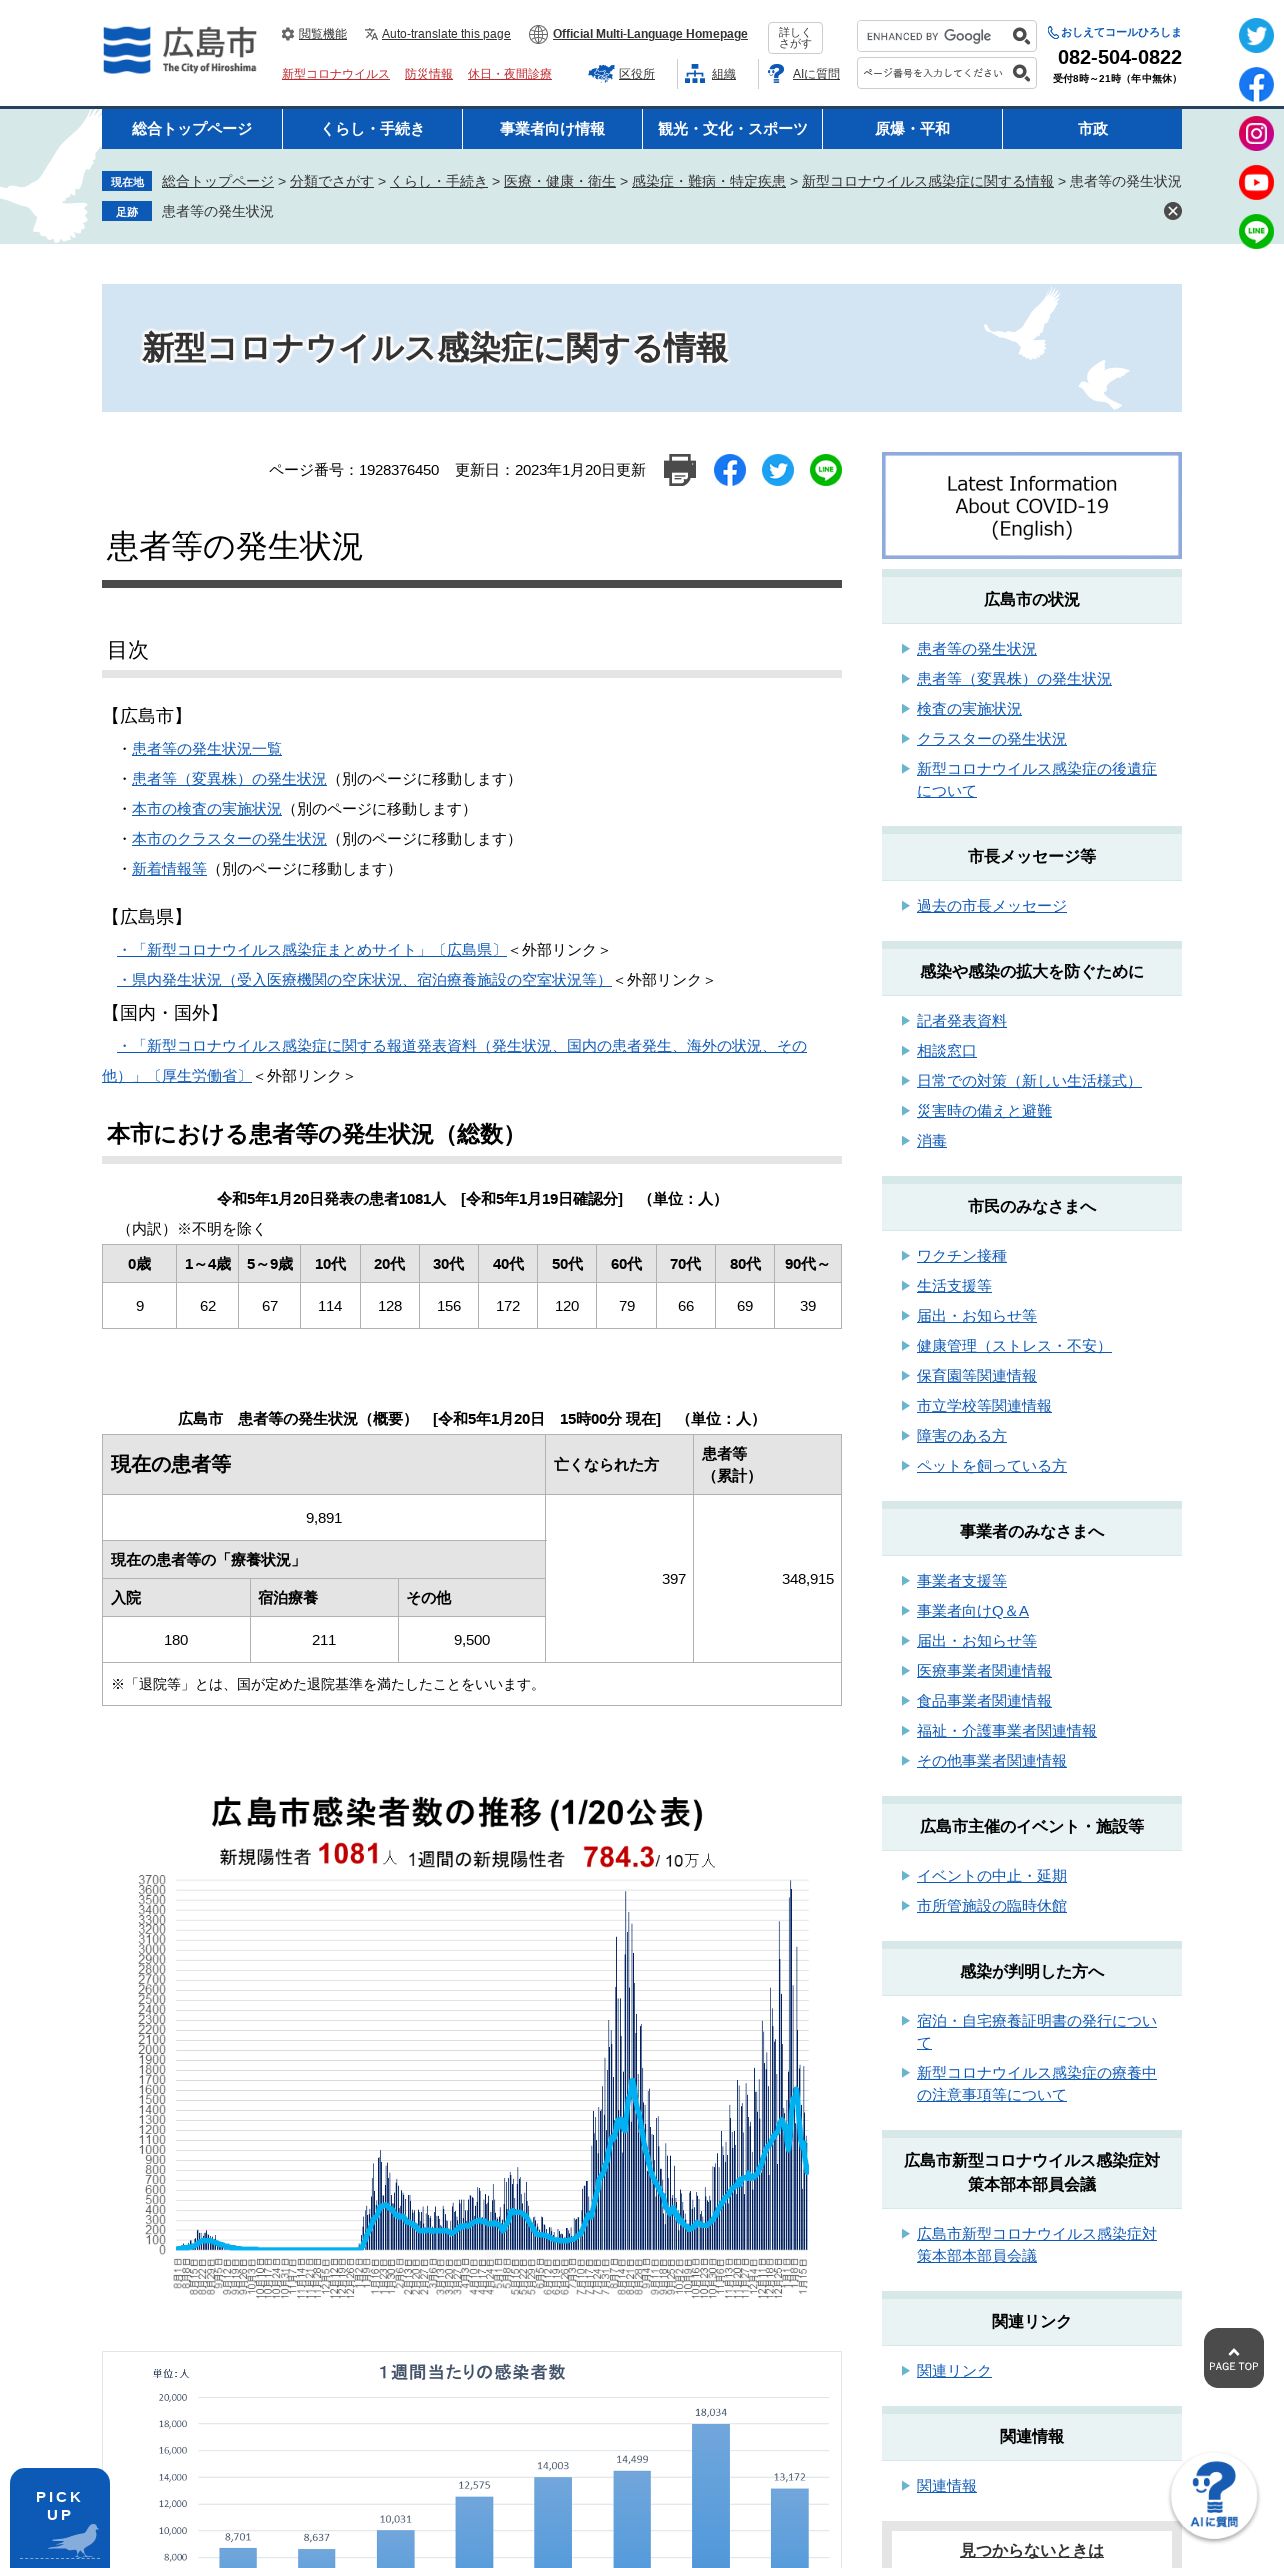Open 記者発表資料 sidebar link
This screenshot has height=2568, width=1284.
962,1021
